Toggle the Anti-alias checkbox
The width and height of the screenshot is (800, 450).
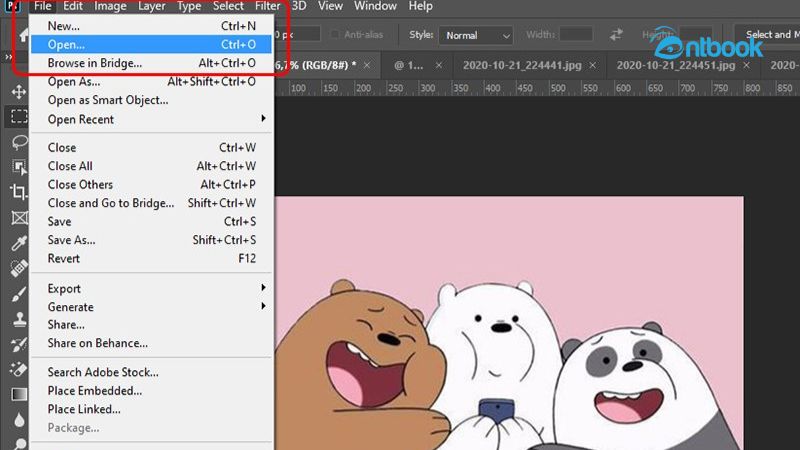[334, 35]
